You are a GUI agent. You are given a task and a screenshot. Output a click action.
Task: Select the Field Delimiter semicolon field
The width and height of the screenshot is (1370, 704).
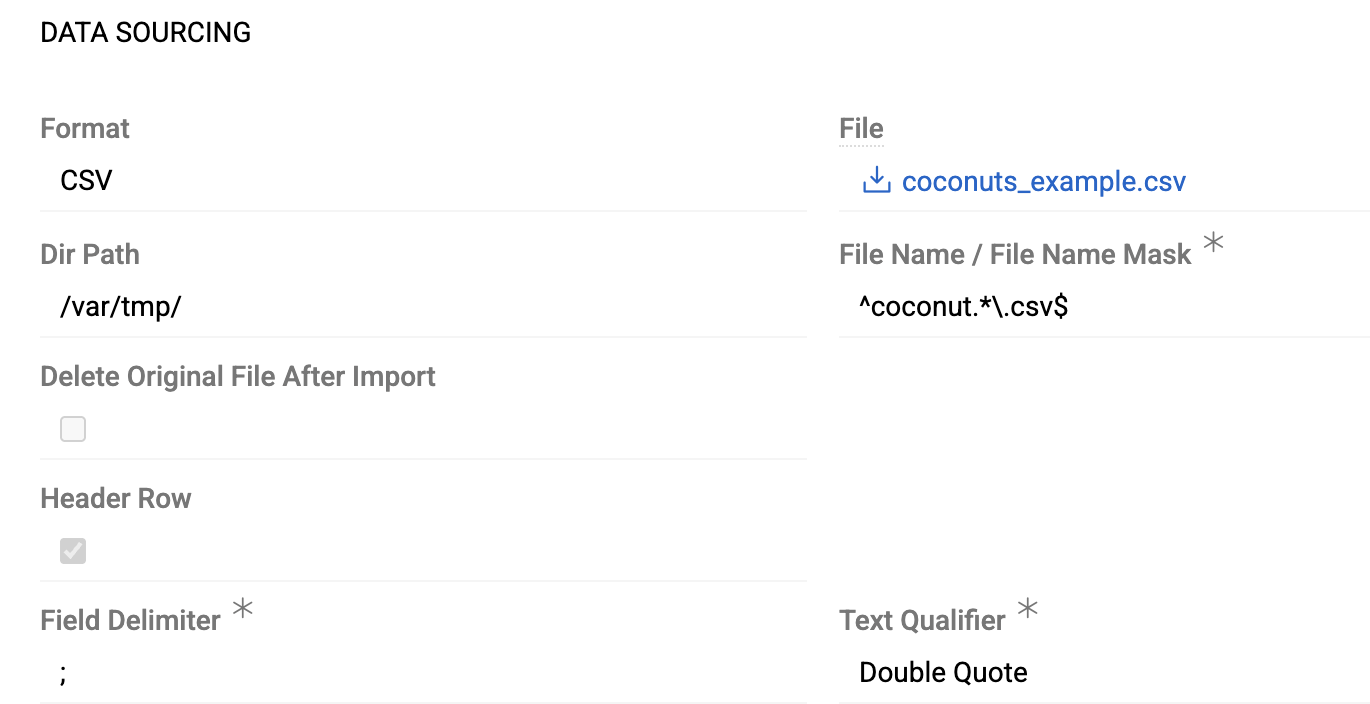tap(422, 672)
